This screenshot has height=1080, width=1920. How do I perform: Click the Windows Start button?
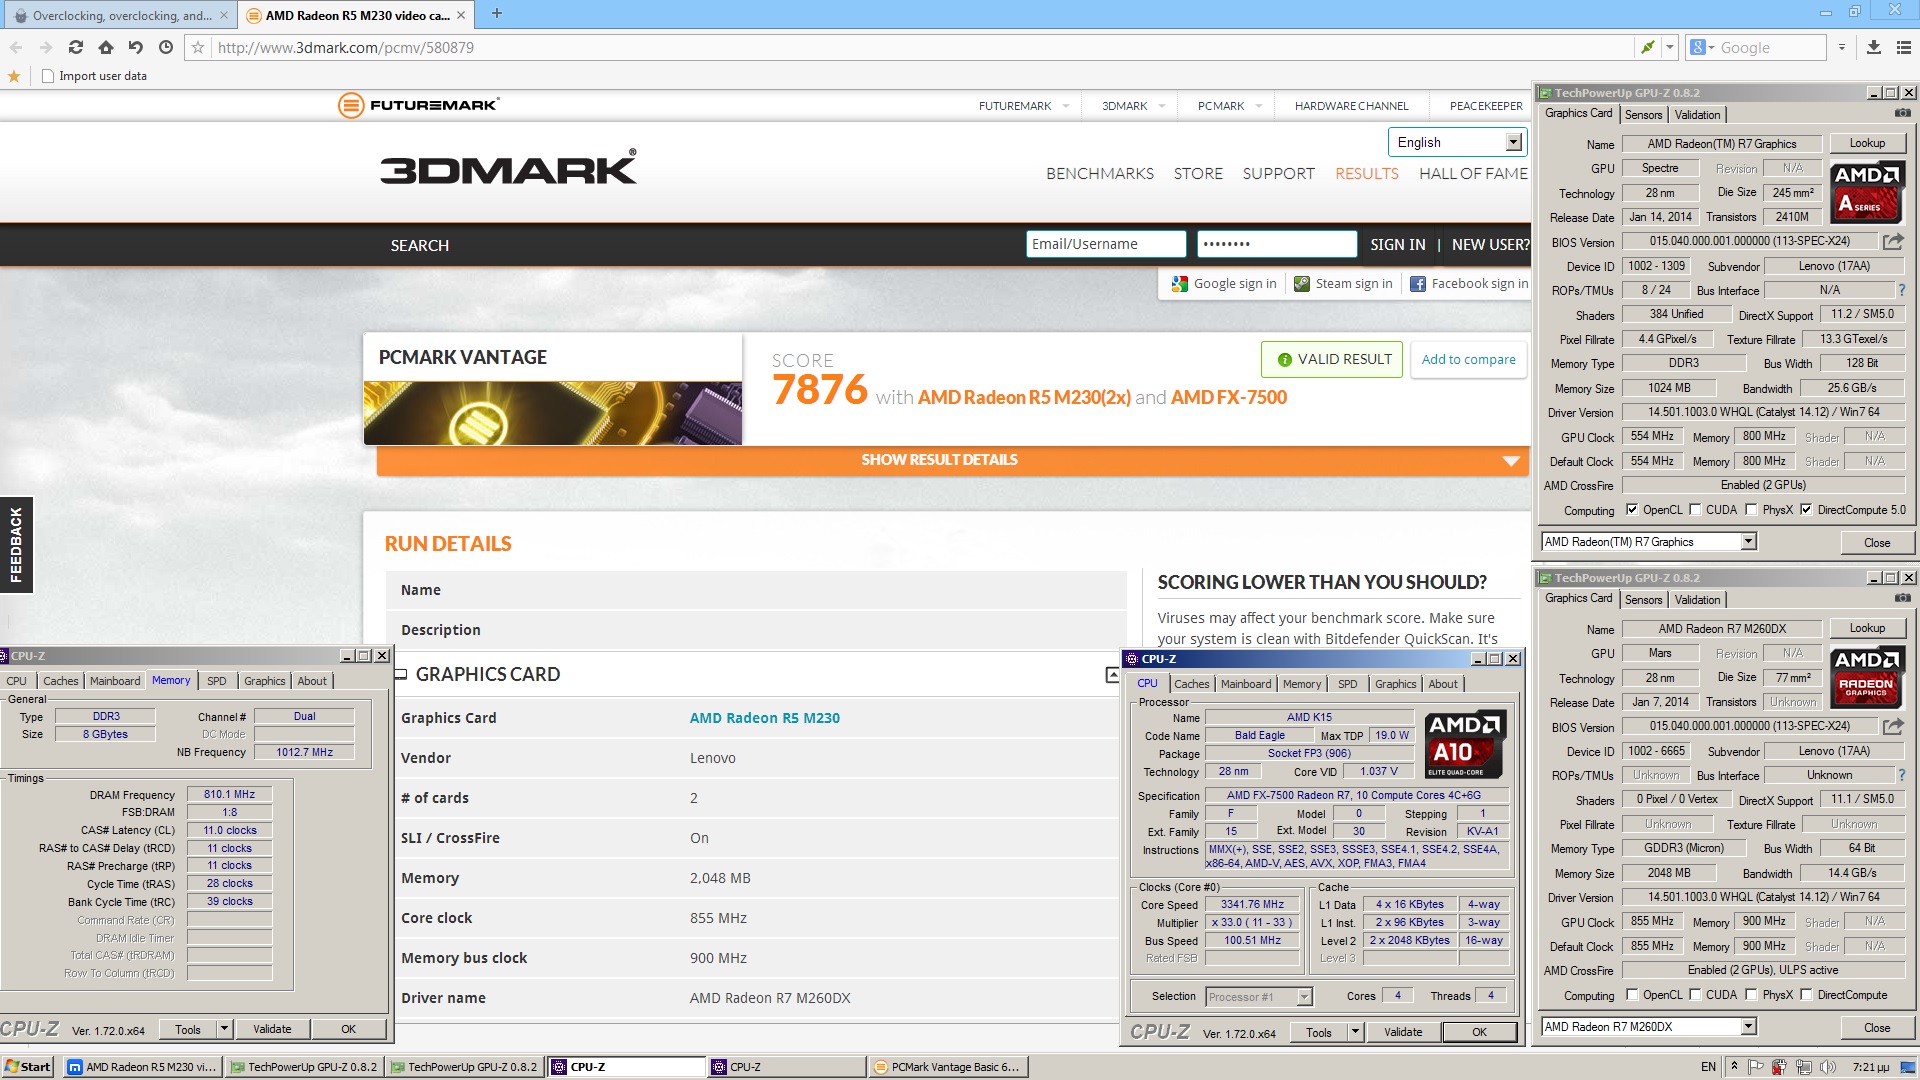tap(28, 1066)
